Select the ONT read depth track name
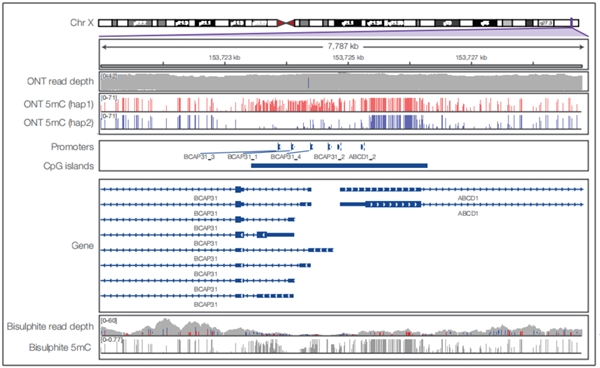The image size is (600, 368). [x=60, y=81]
